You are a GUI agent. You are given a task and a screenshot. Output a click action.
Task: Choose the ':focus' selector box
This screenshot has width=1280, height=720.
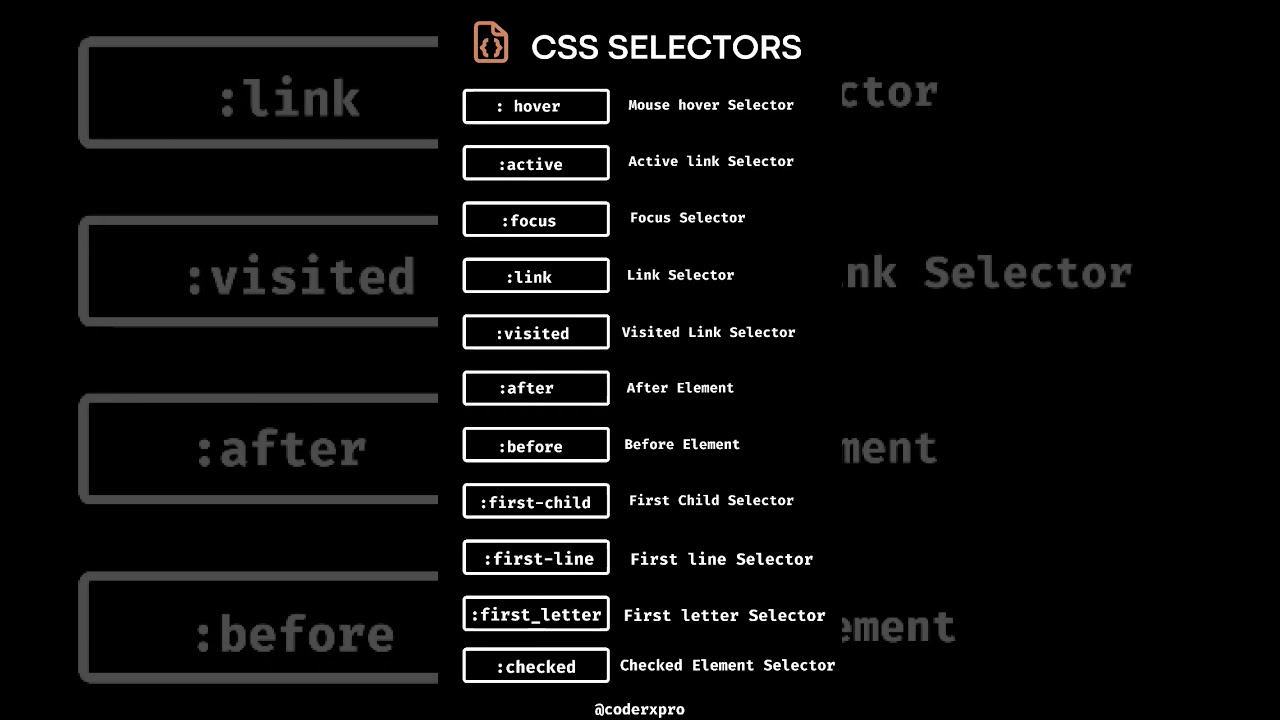536,220
